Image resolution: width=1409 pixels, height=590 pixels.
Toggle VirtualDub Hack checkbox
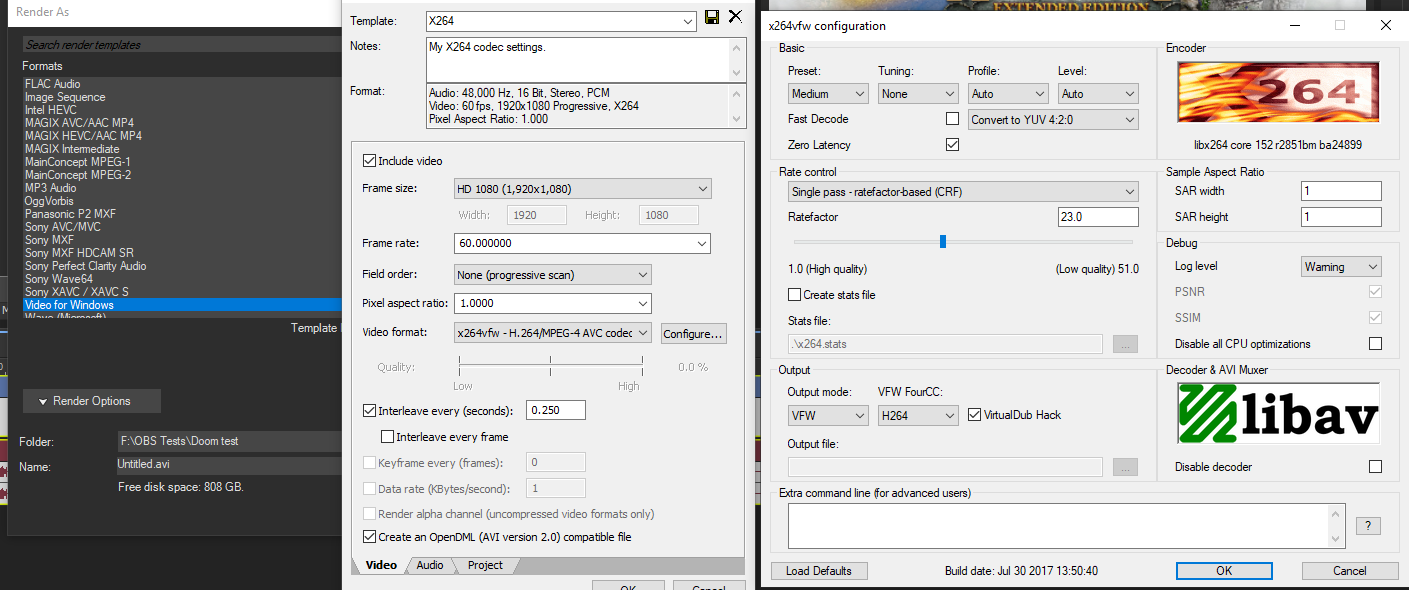click(976, 415)
